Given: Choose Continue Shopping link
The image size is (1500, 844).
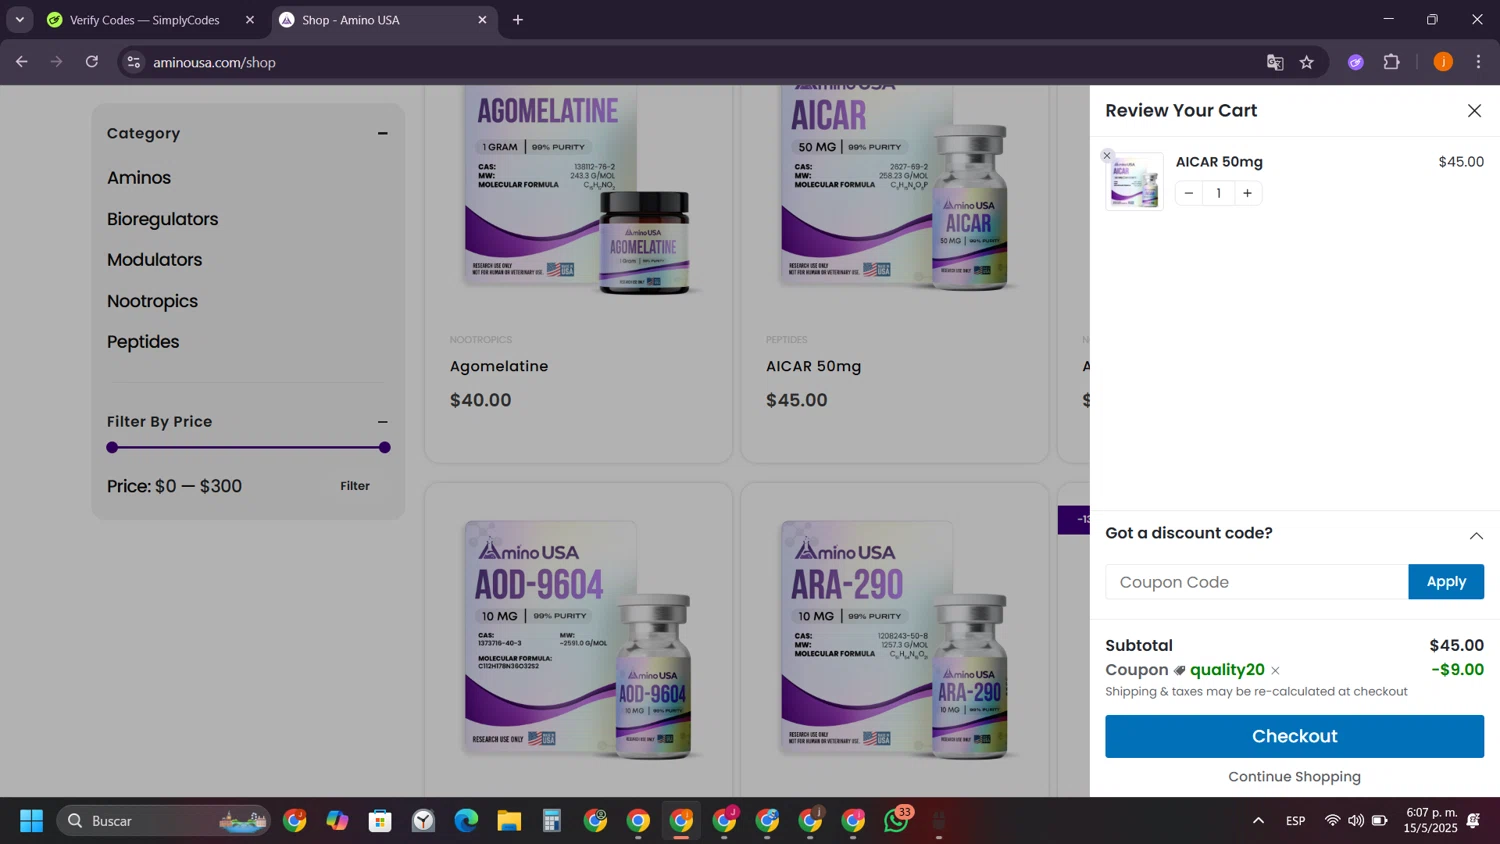Looking at the screenshot, I should tap(1294, 777).
